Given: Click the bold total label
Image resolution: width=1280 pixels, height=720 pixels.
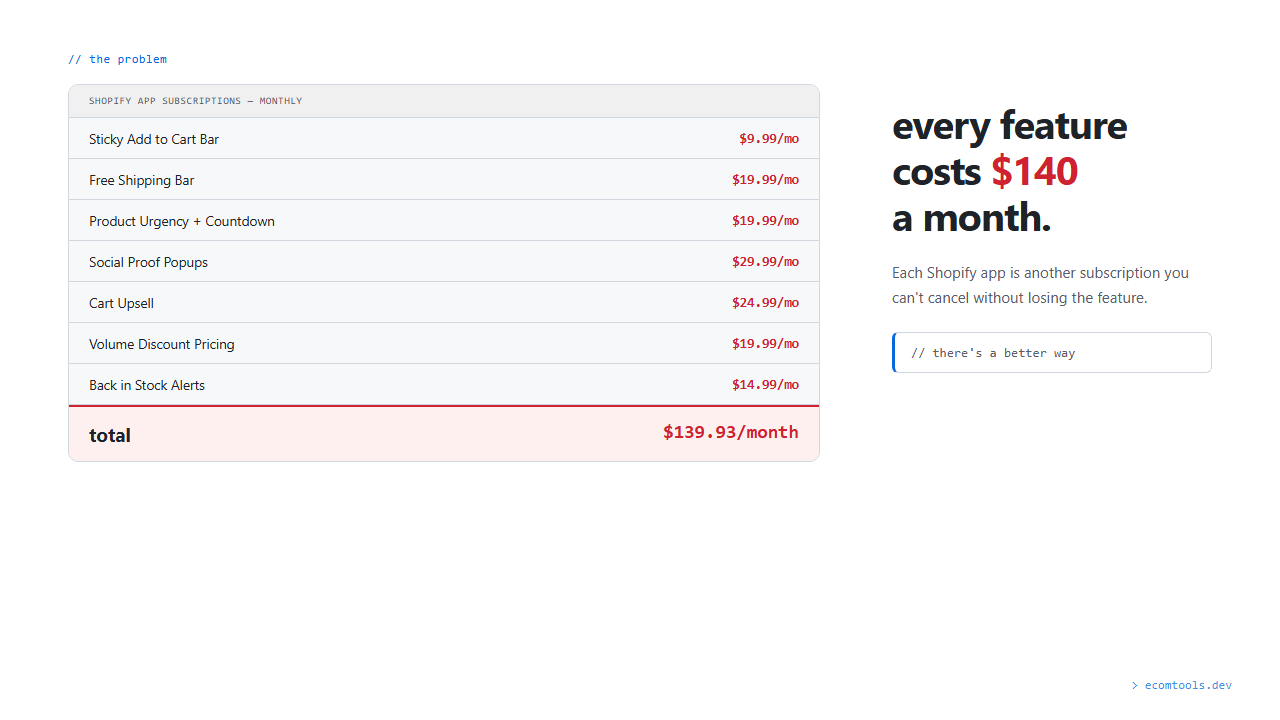Looking at the screenshot, I should (110, 435).
